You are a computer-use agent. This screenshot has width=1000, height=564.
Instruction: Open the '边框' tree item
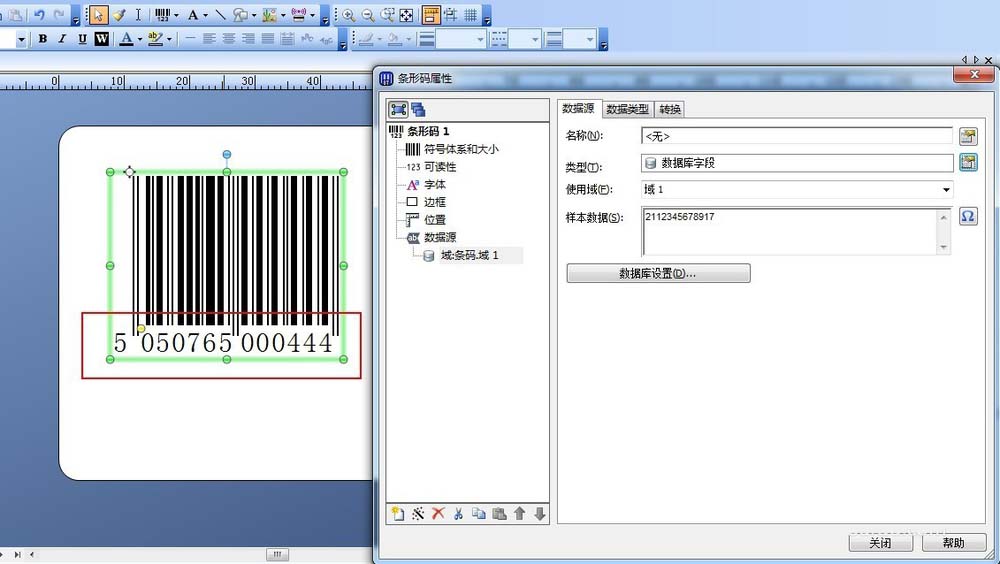tap(435, 202)
